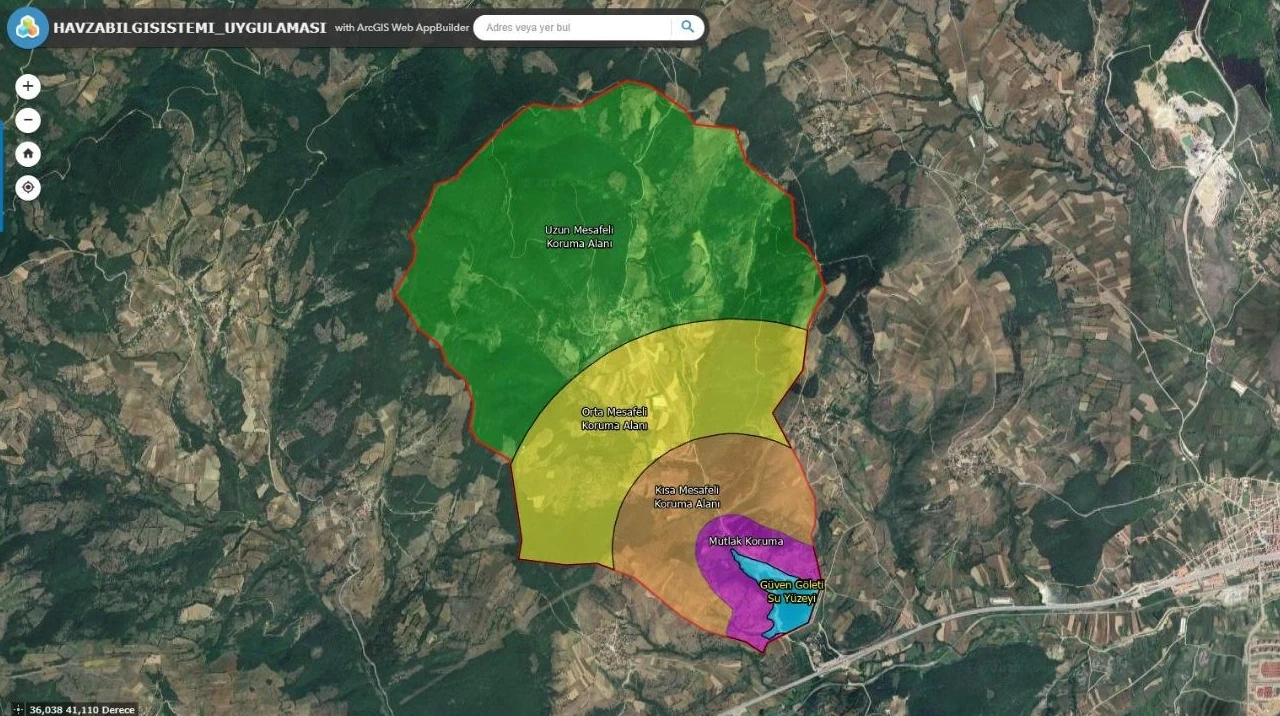The height and width of the screenshot is (716, 1280).
Task: Click the search magnifier button
Action: coord(687,27)
